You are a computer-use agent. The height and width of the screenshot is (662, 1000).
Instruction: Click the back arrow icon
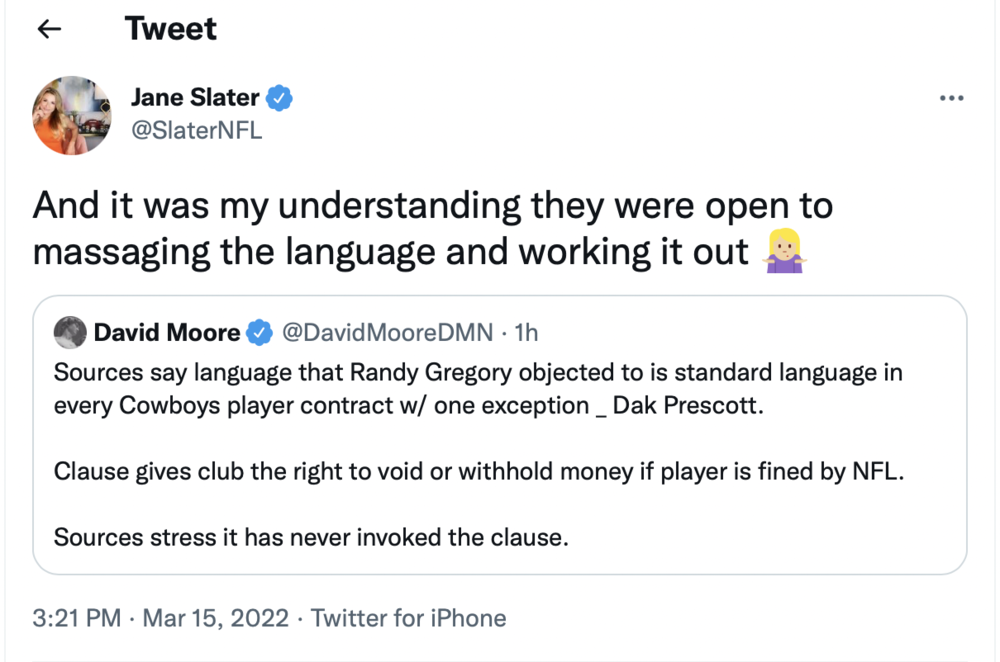49,30
